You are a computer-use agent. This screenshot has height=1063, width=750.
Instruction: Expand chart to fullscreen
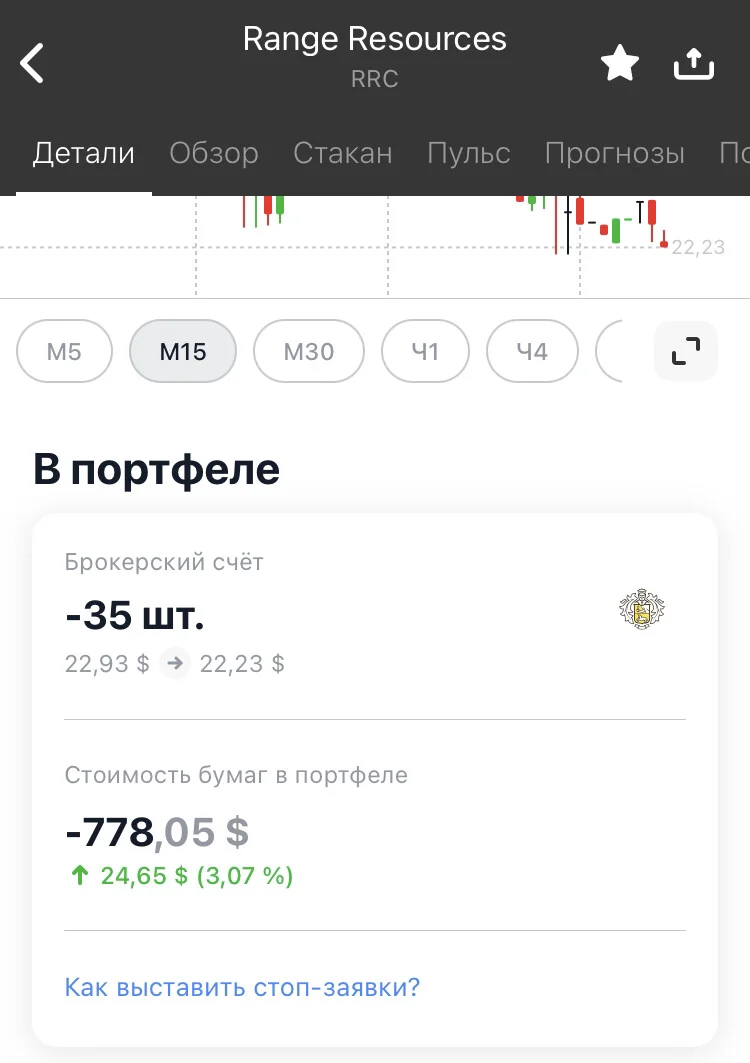click(686, 351)
